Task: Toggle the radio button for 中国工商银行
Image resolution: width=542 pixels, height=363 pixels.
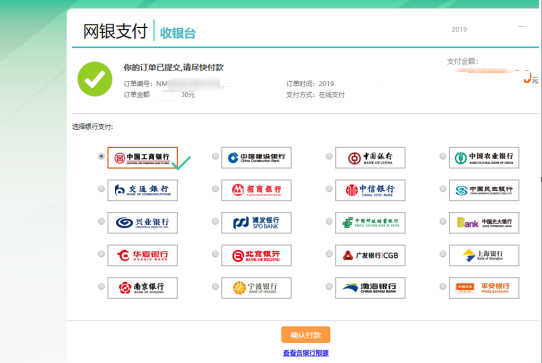Action: tap(101, 156)
